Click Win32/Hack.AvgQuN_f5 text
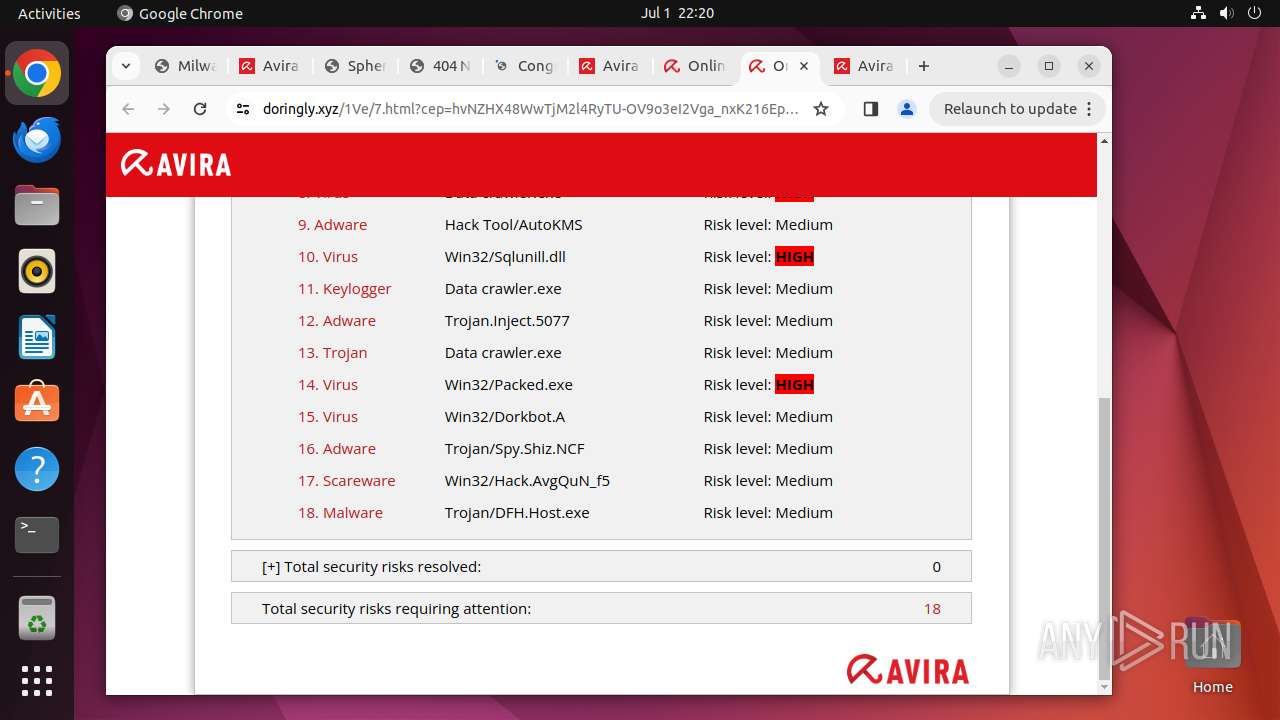 (527, 480)
